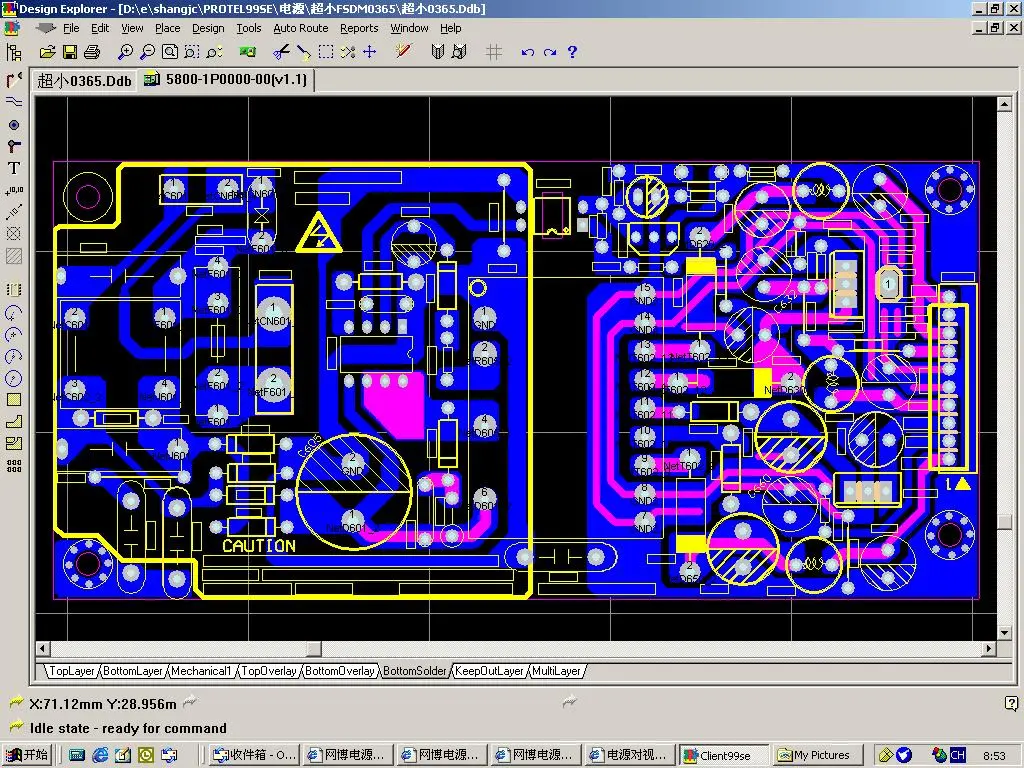The width and height of the screenshot is (1024, 768).
Task: Zoom to selected area icon
Action: (x=191, y=52)
